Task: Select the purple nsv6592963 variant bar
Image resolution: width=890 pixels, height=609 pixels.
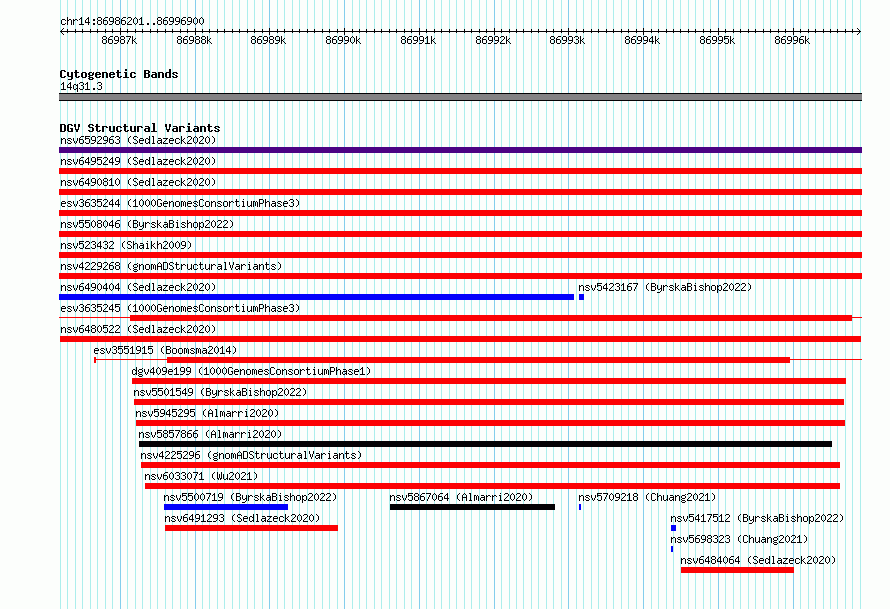Action: click(460, 150)
